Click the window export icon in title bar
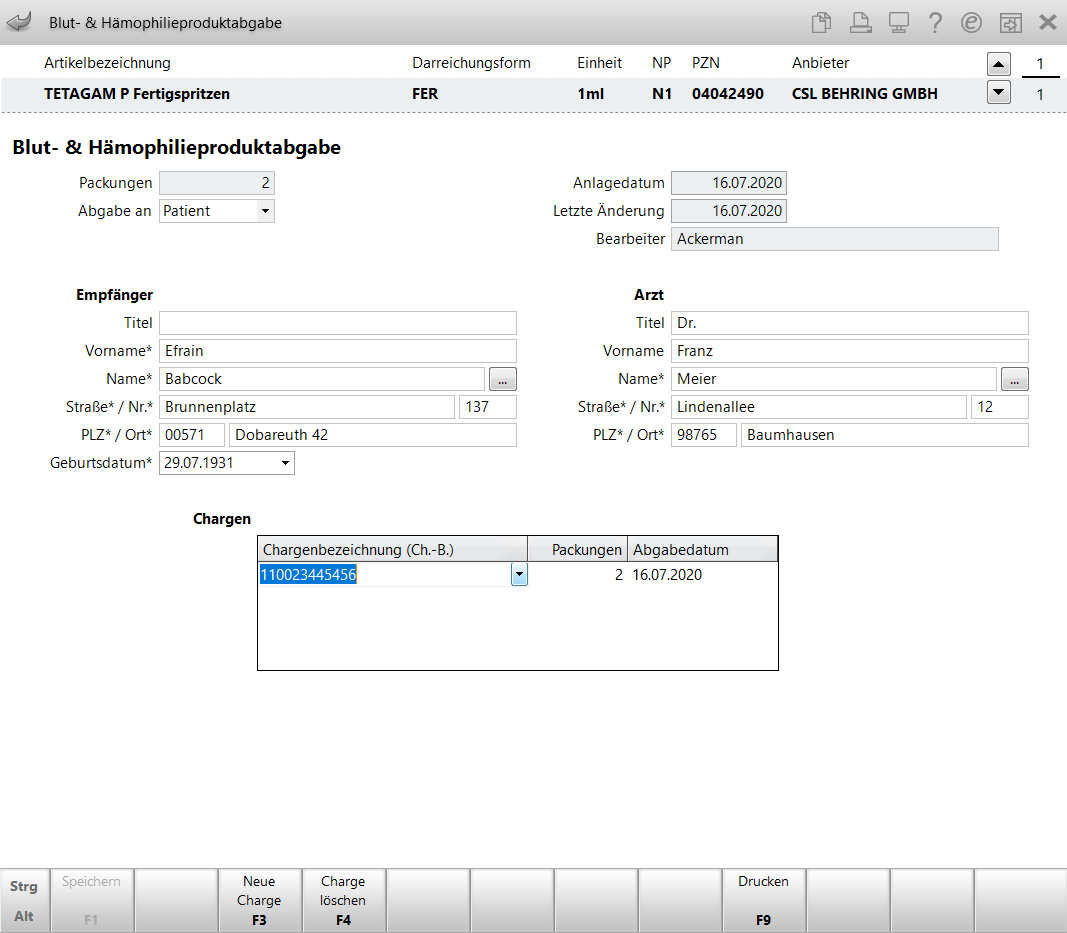 point(1011,22)
